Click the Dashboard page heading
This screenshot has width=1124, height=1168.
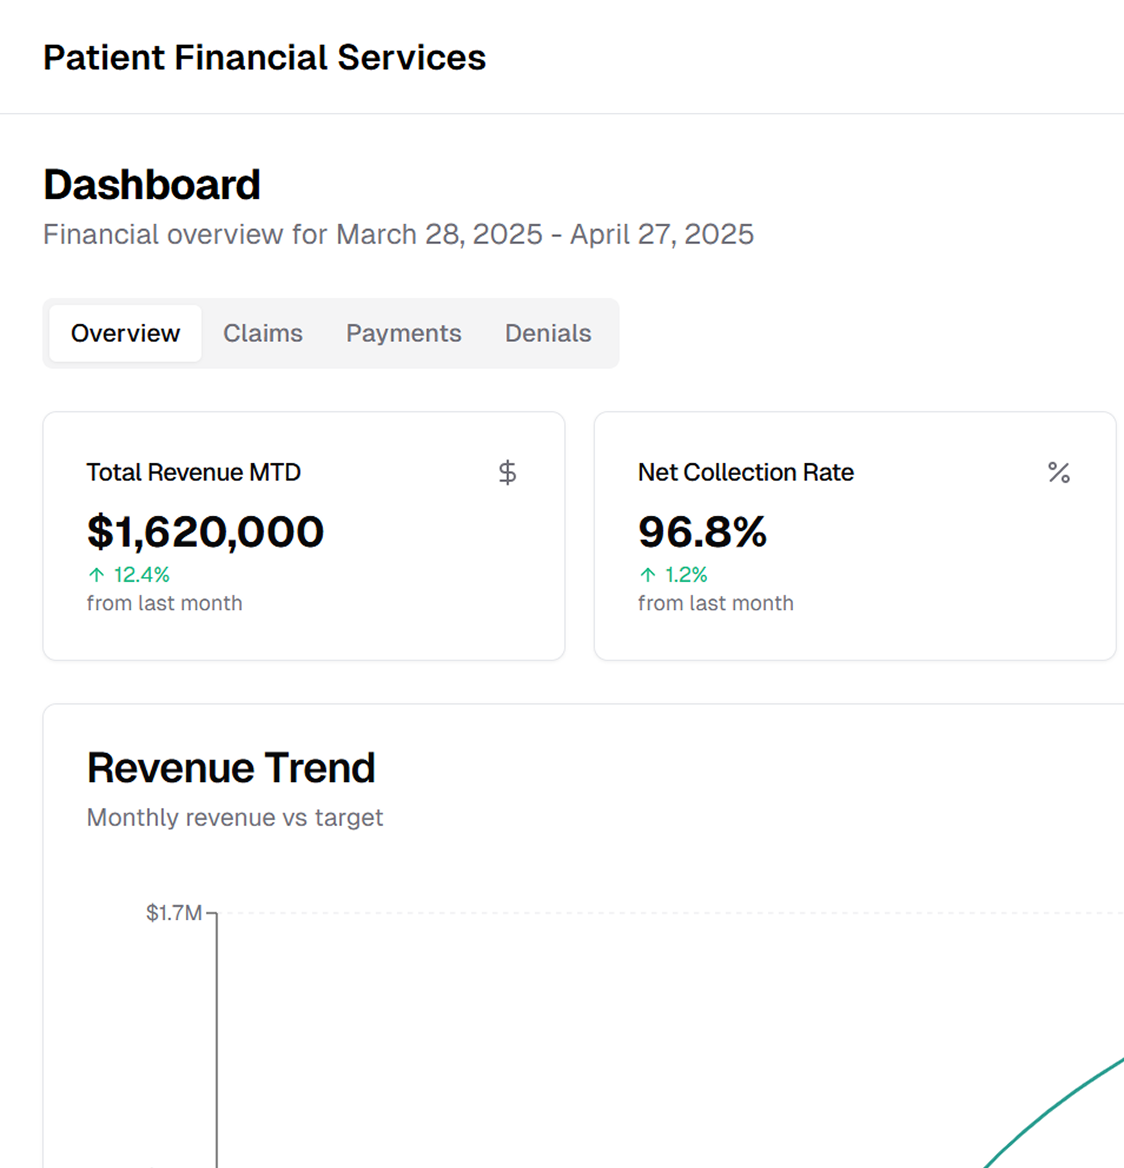click(152, 185)
